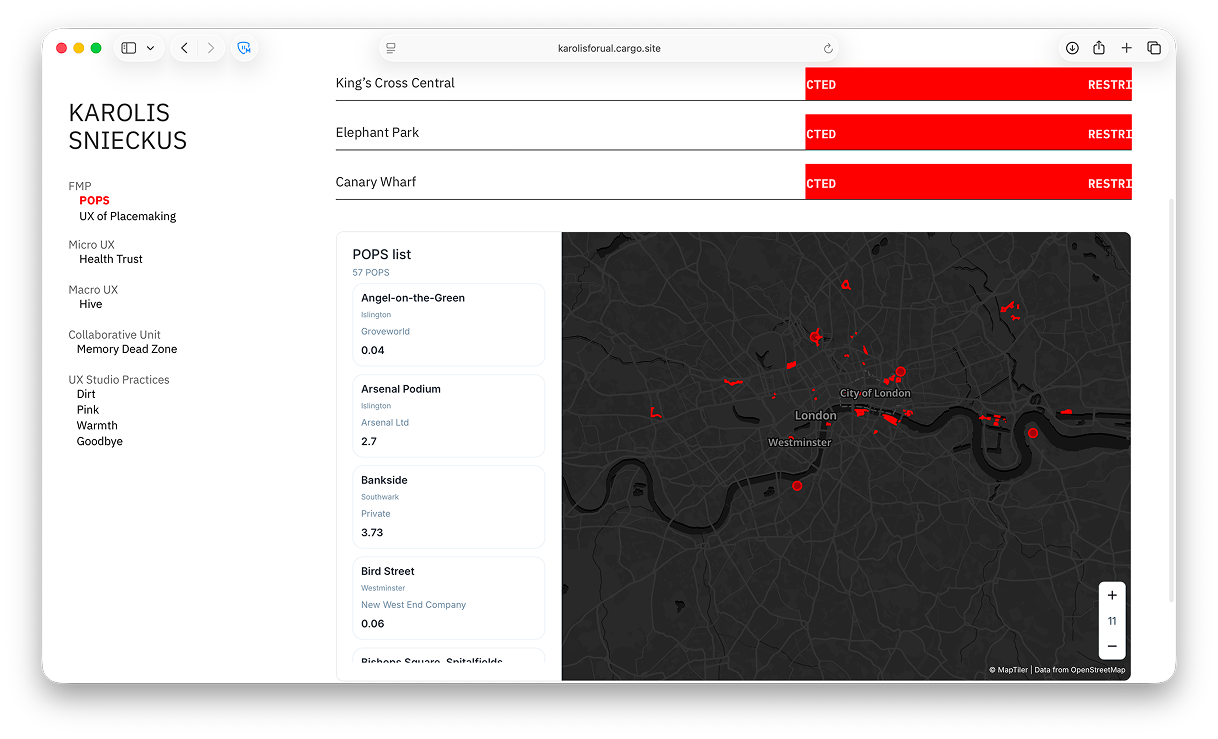1218x739 pixels.
Task: Click the privacy shield icon in toolbar
Action: click(244, 48)
